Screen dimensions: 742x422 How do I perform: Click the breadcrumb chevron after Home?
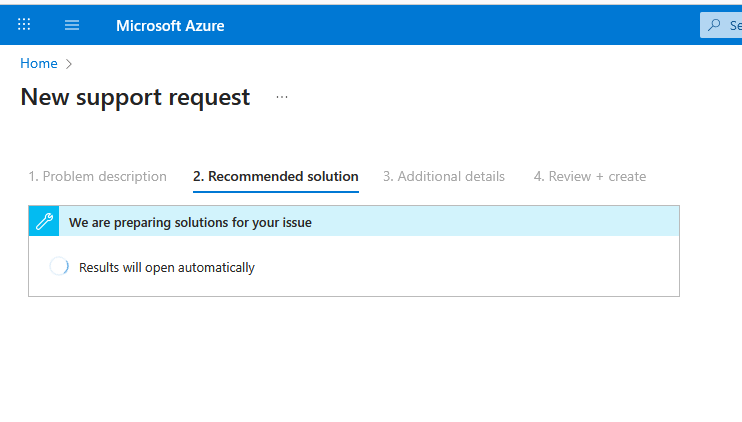point(69,64)
